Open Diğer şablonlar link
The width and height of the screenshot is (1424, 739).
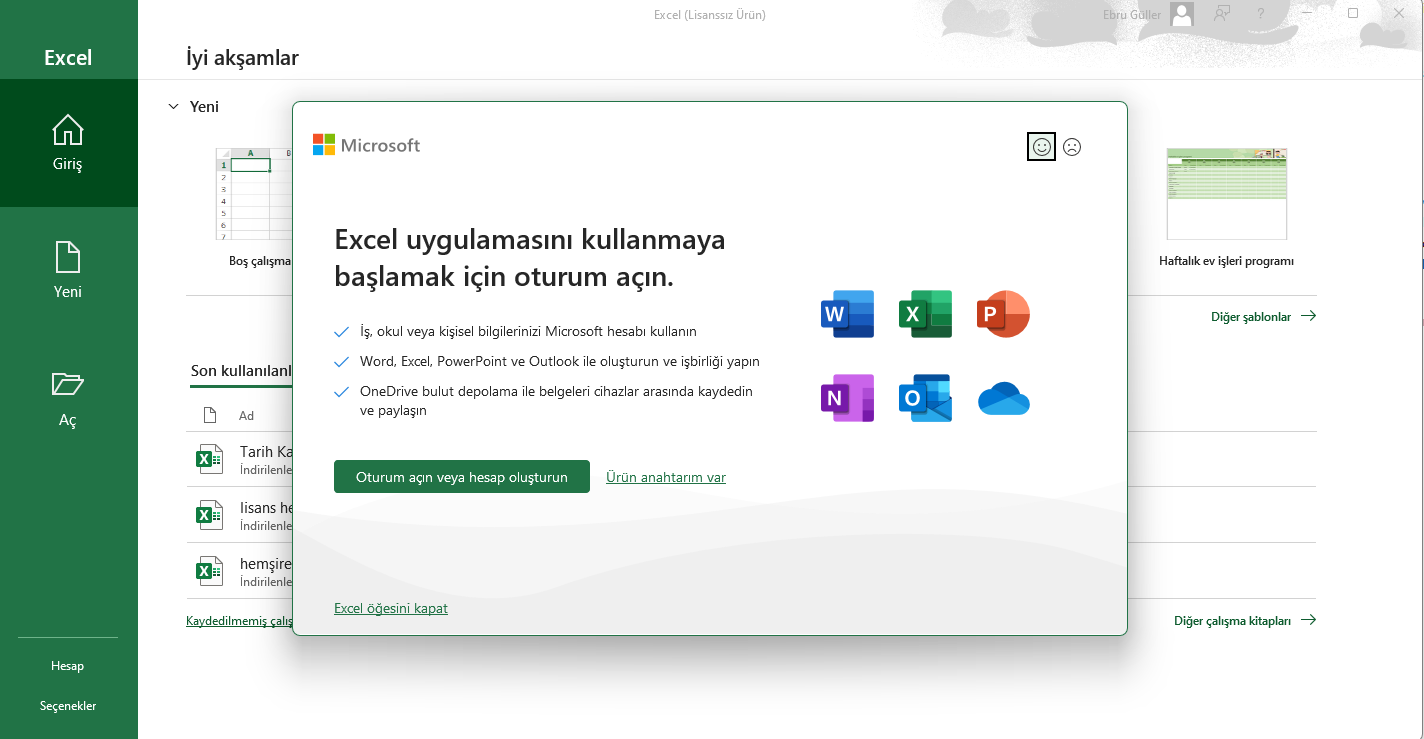point(1263,316)
